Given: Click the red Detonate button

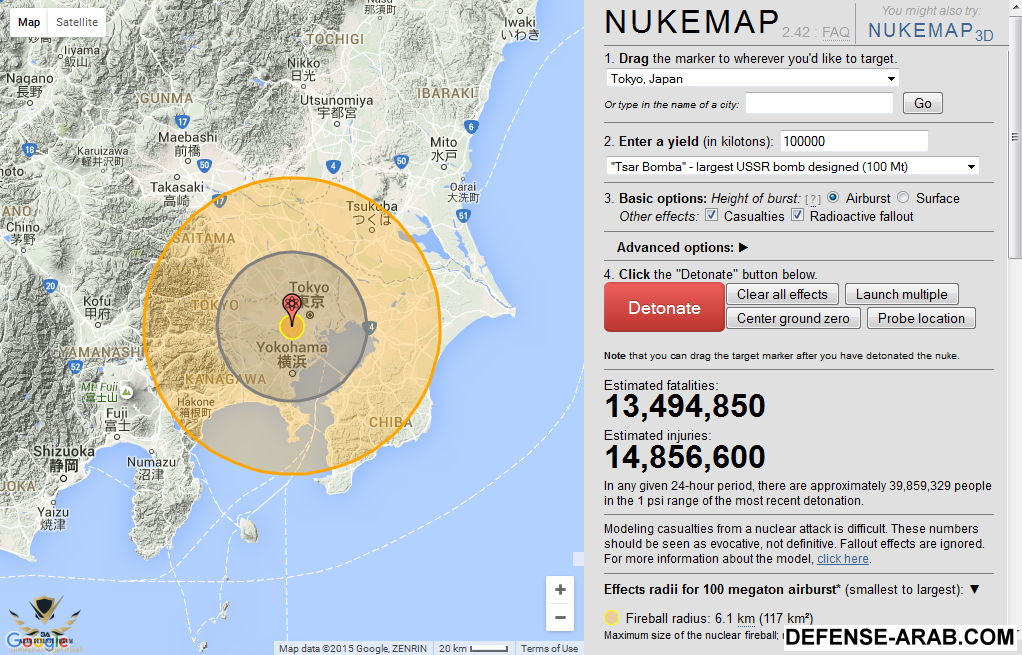Looking at the screenshot, I should click(664, 308).
